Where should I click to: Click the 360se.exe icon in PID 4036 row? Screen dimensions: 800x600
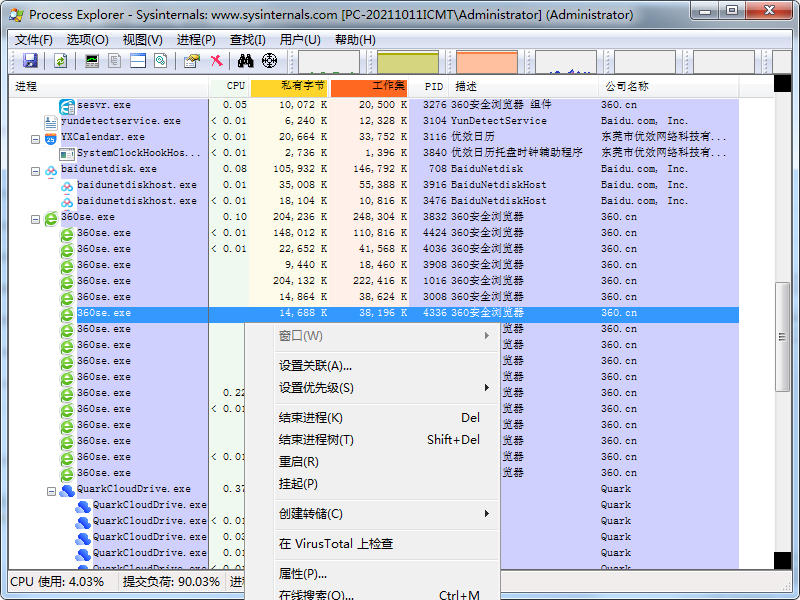pos(67,249)
